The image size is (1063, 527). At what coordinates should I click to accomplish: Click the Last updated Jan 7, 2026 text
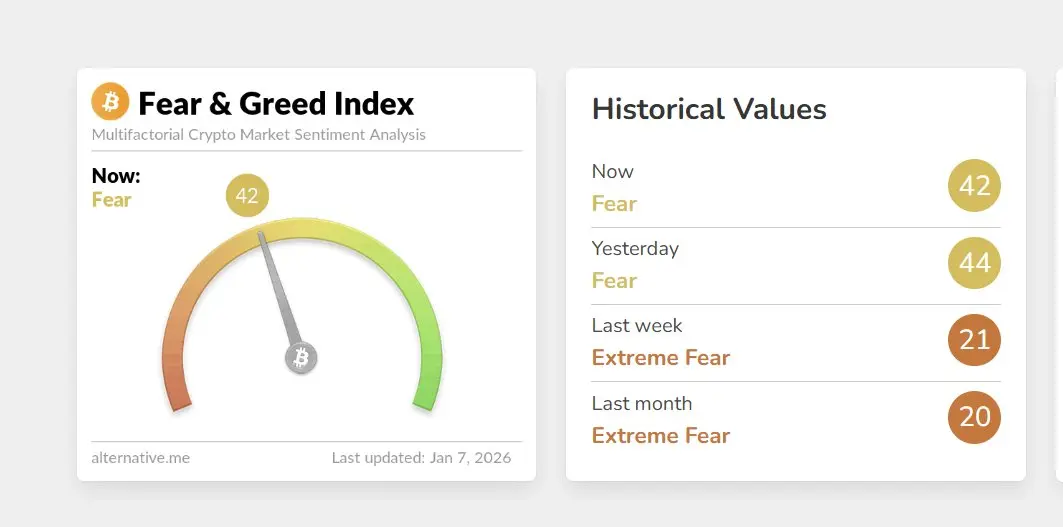tap(421, 458)
